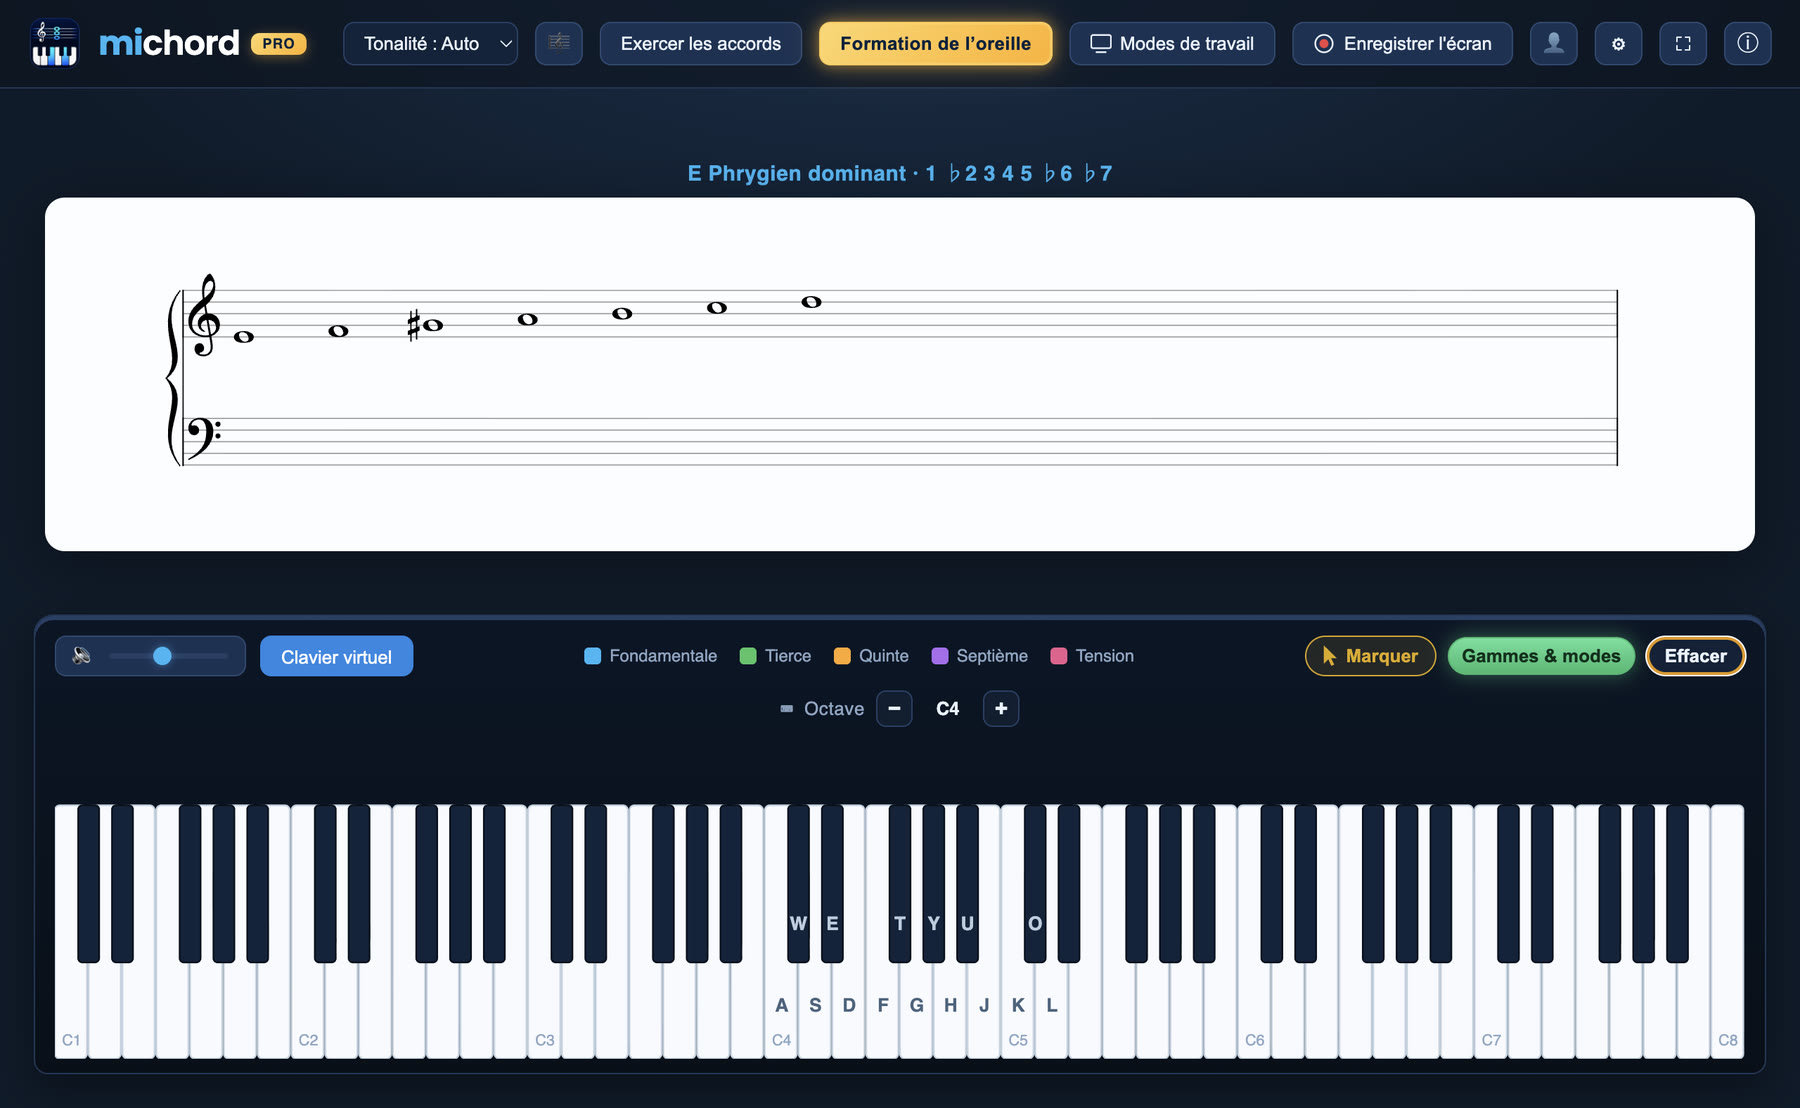The width and height of the screenshot is (1800, 1108).
Task: Click the Effacer button
Action: point(1695,656)
